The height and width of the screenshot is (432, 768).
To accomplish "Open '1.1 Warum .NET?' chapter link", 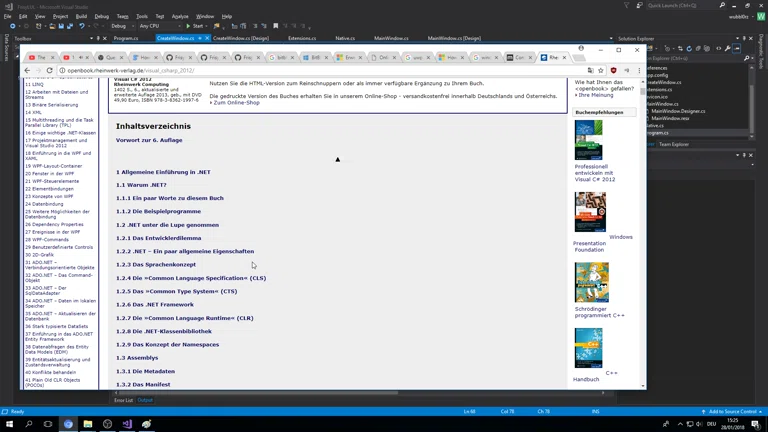I will click(141, 185).
